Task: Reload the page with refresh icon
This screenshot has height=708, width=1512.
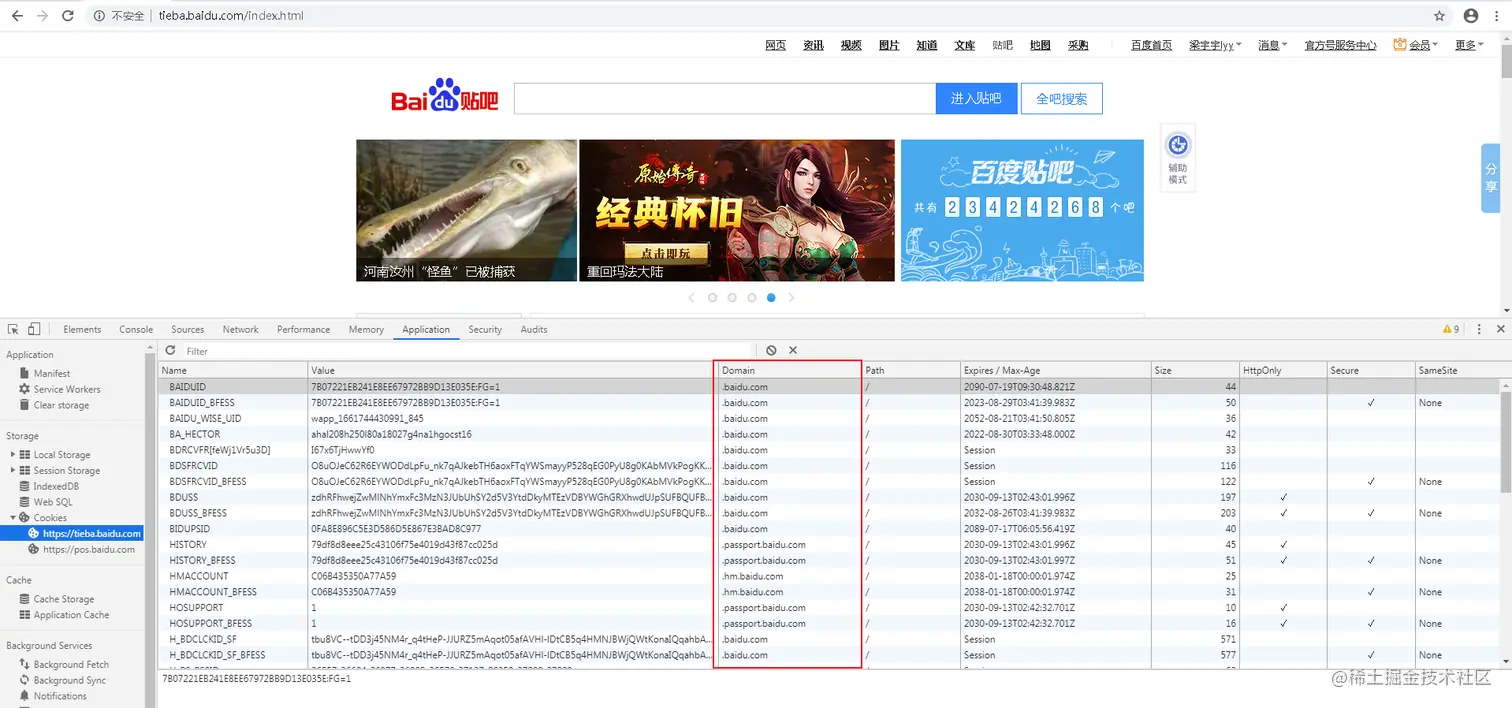Action: tap(68, 16)
